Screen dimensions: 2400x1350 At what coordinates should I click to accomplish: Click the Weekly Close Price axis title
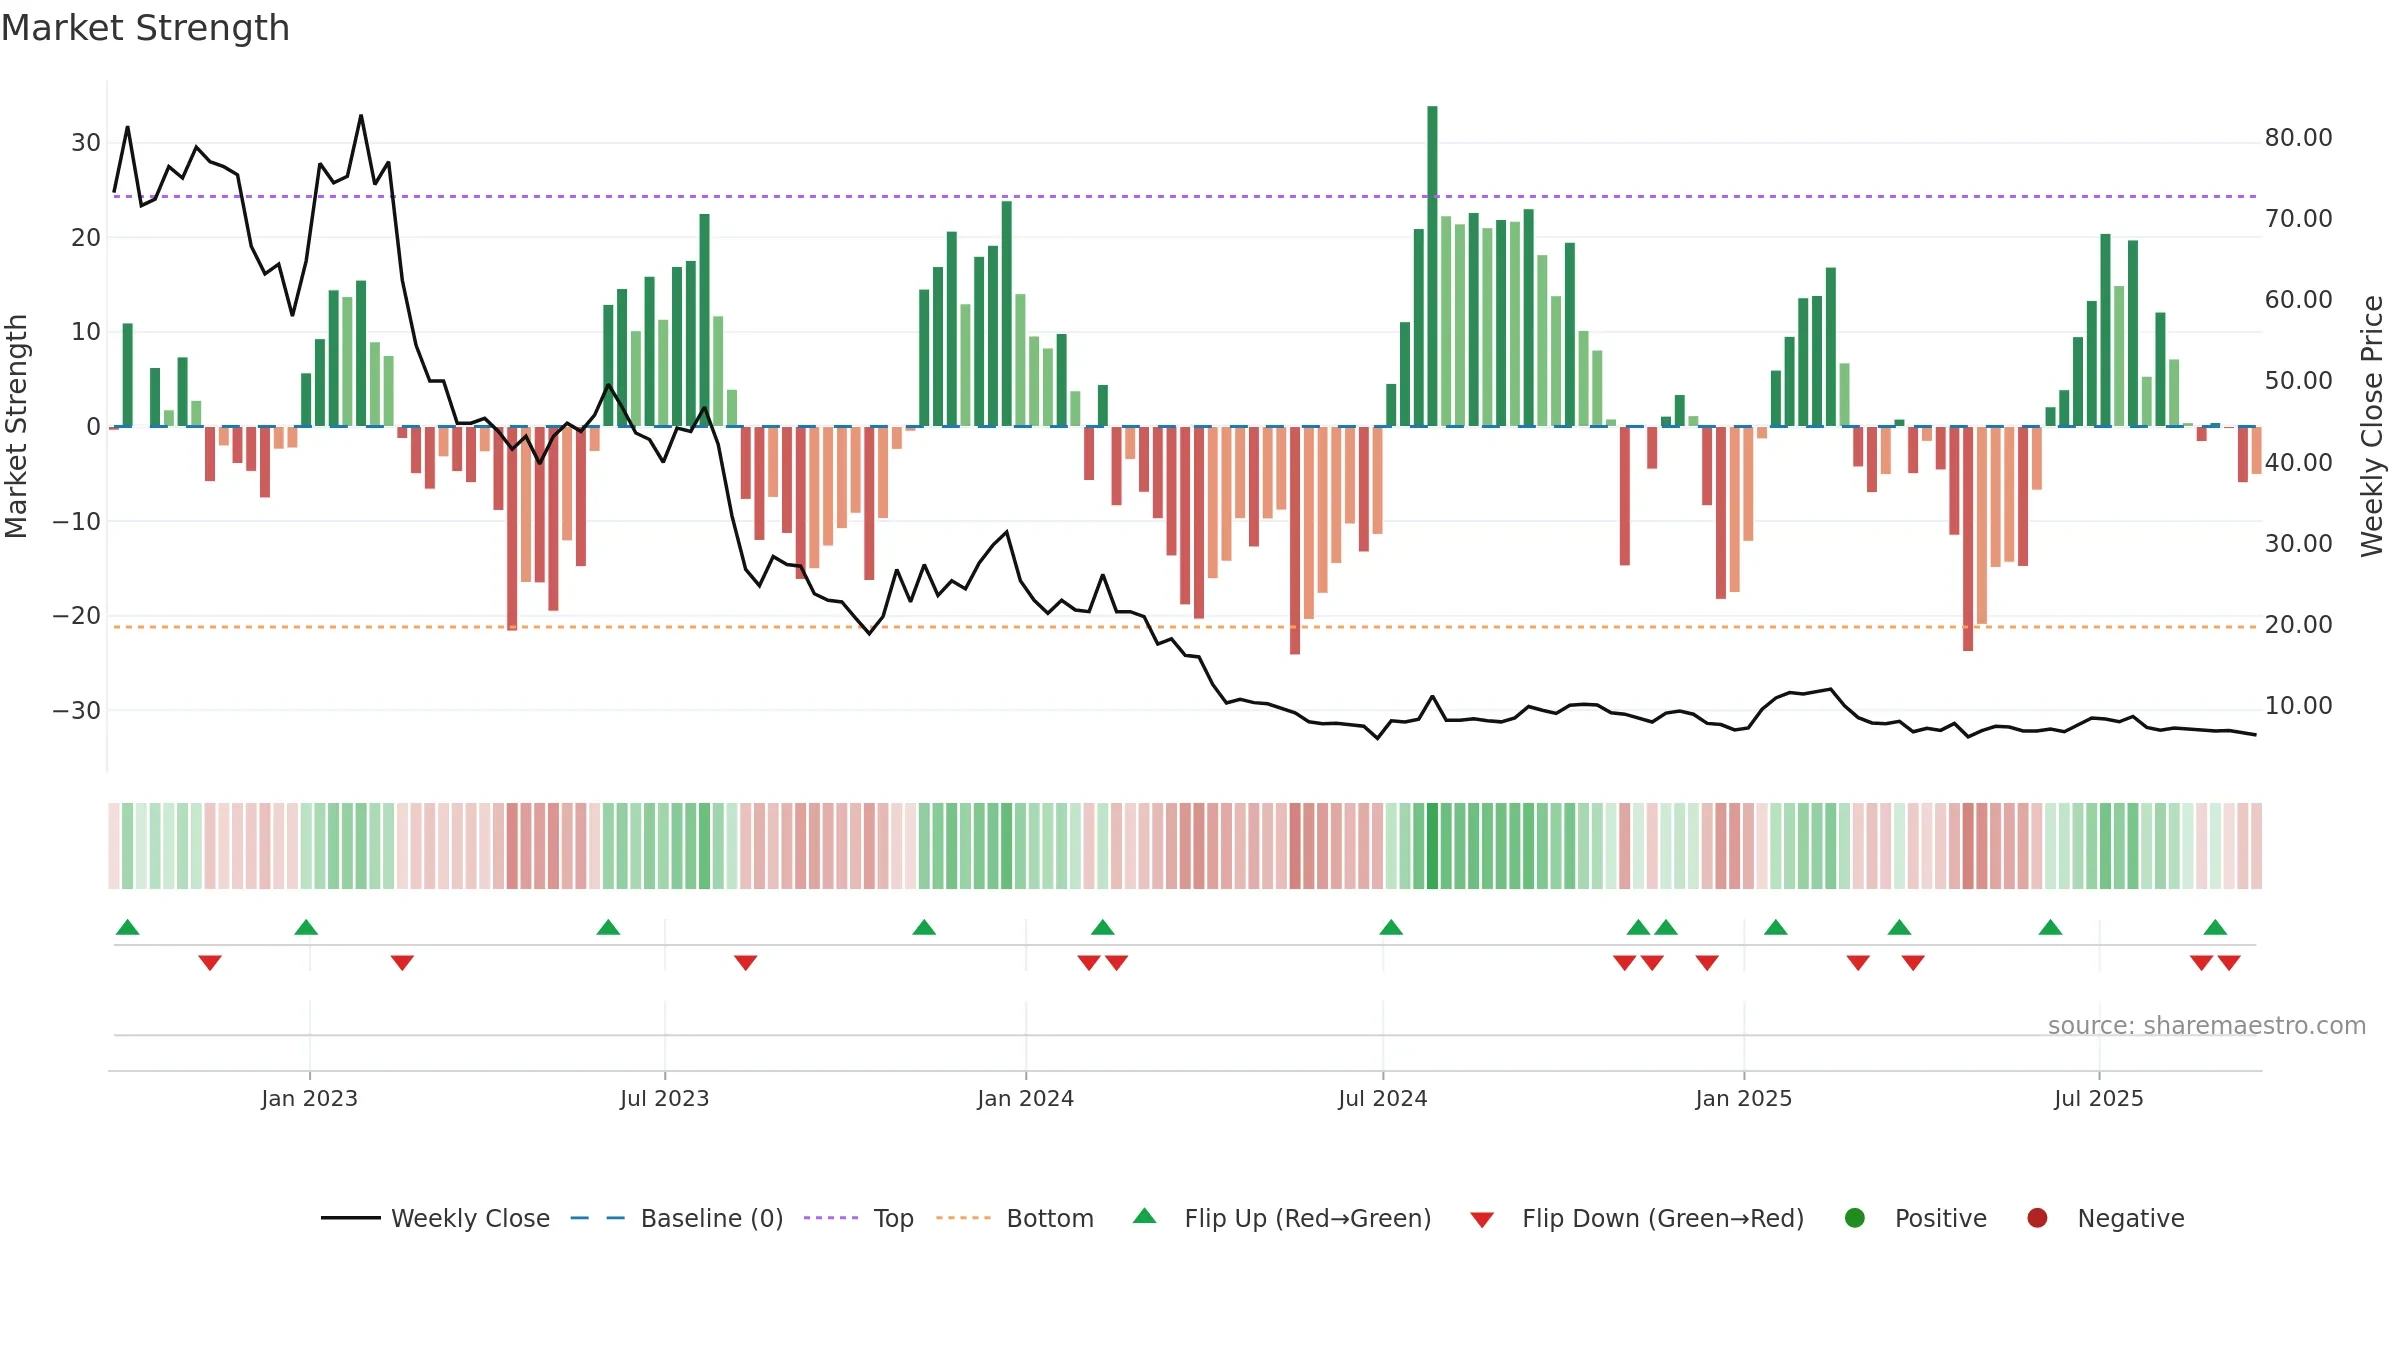2372,426
